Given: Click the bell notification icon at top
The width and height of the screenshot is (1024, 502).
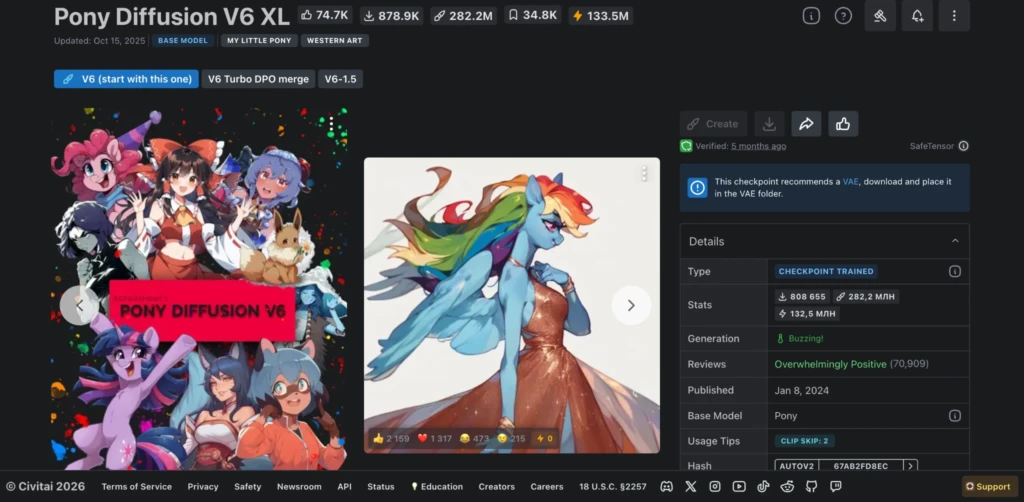Looking at the screenshot, I should (917, 16).
